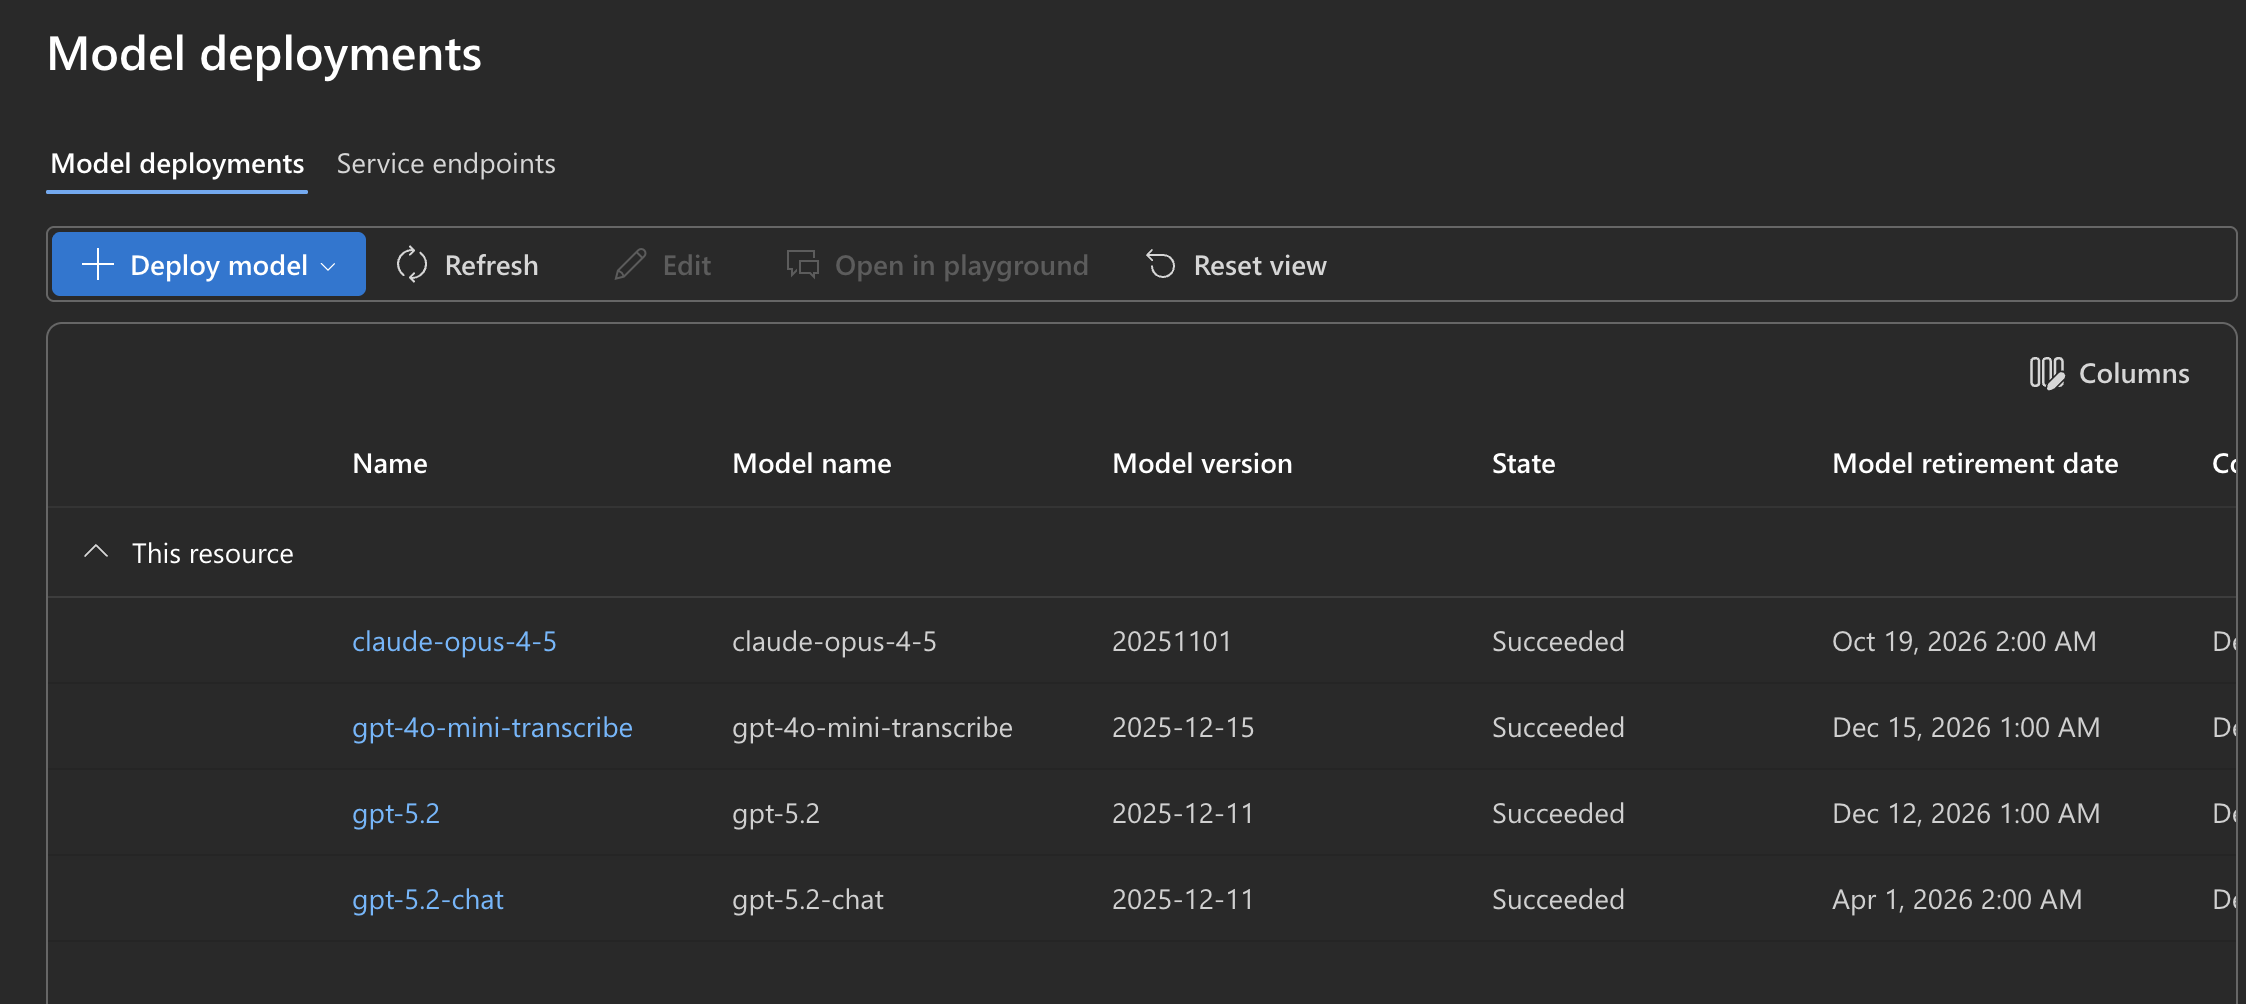Click the playground chat bubble icon
This screenshot has height=1004, width=2246.
(802, 264)
